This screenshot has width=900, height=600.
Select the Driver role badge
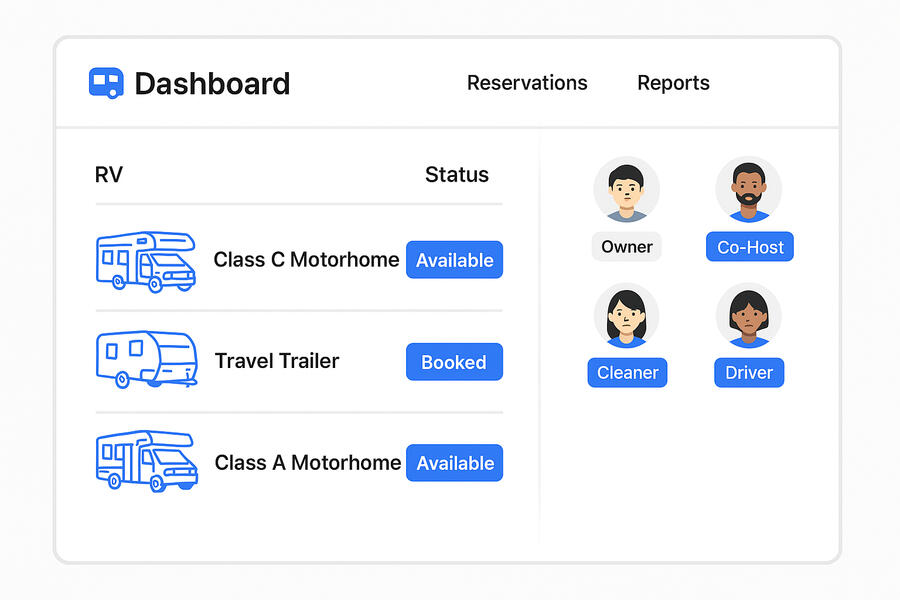749,373
